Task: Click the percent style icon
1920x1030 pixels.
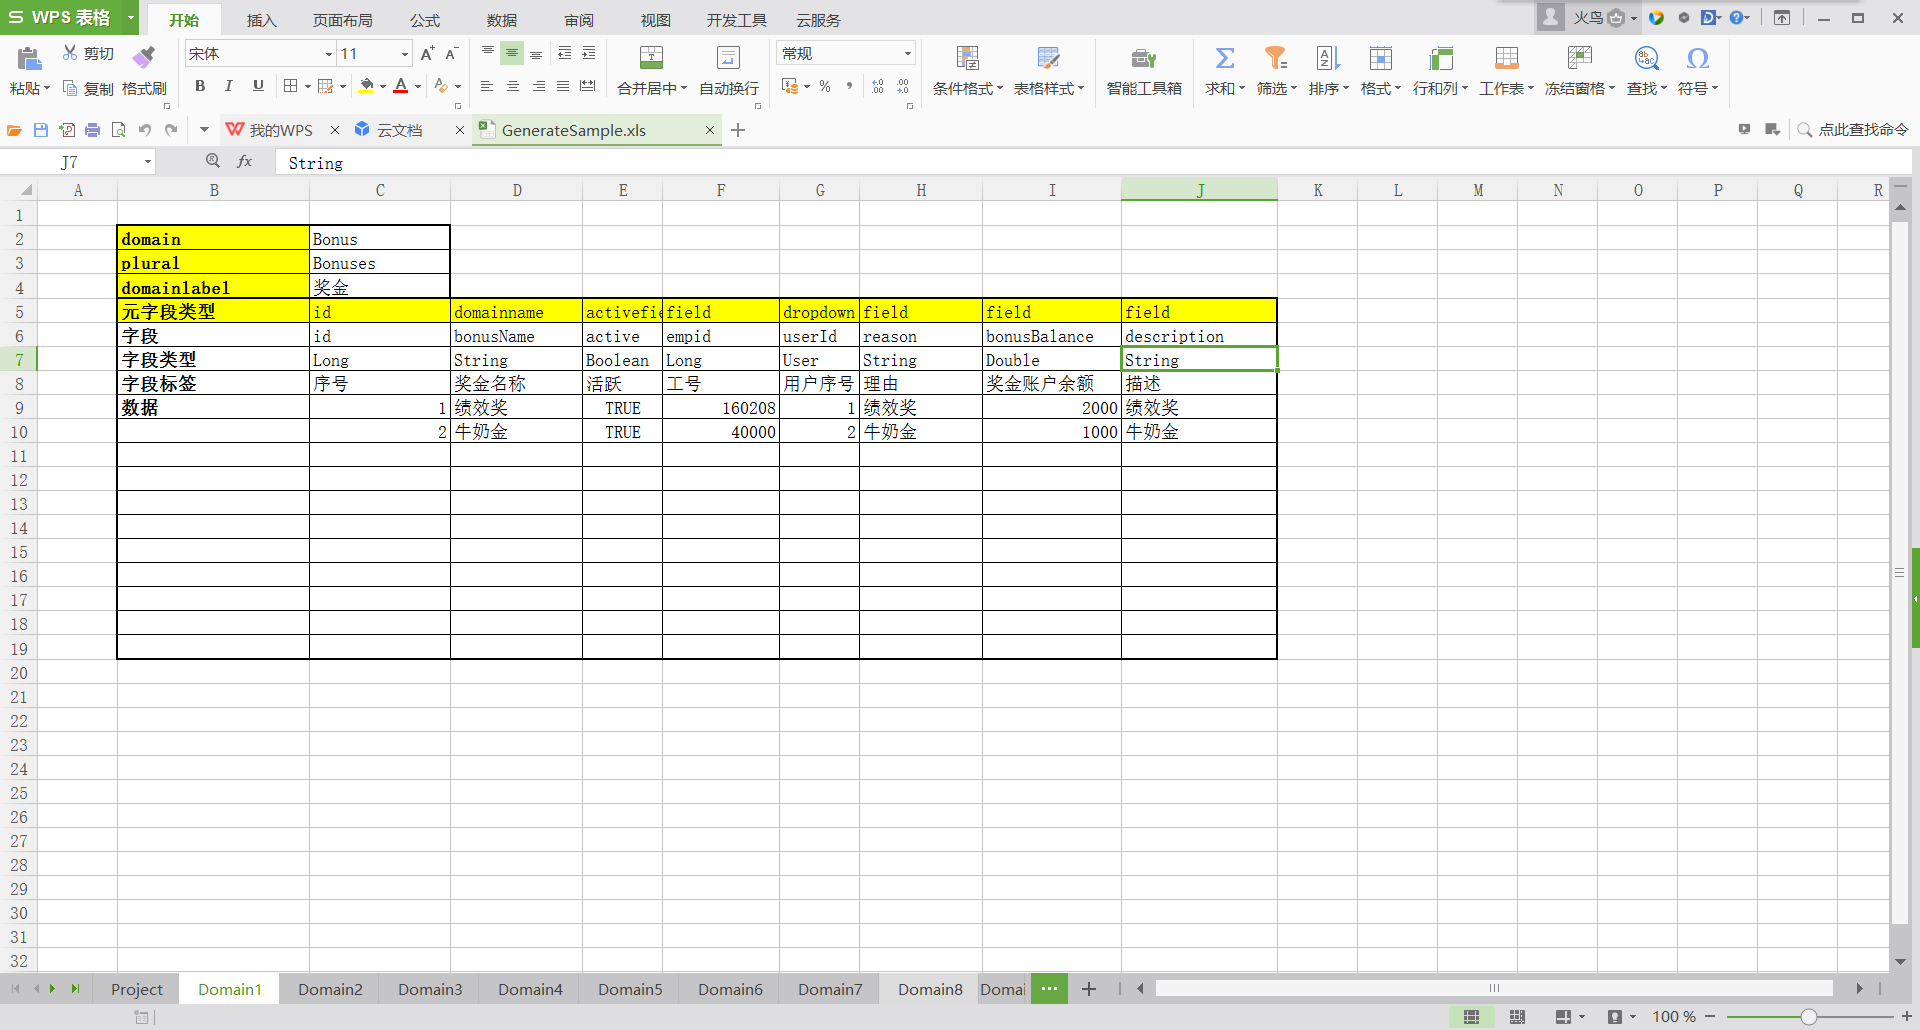Action: pos(825,87)
